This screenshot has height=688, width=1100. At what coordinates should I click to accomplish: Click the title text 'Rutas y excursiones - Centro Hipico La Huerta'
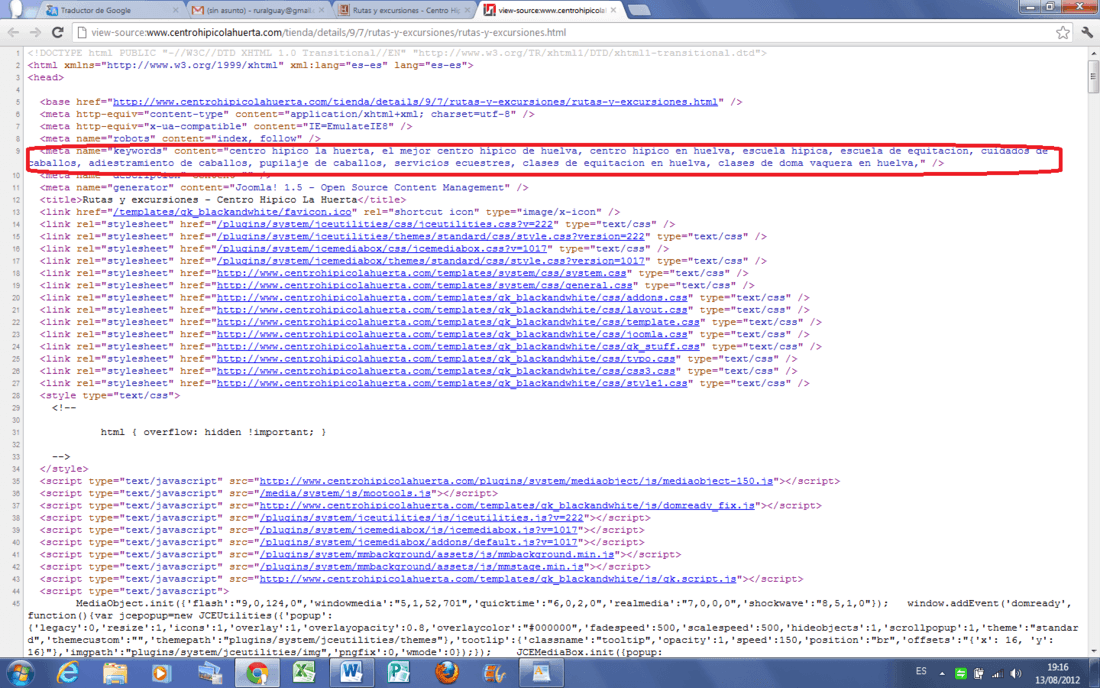pyautogui.click(x=220, y=200)
